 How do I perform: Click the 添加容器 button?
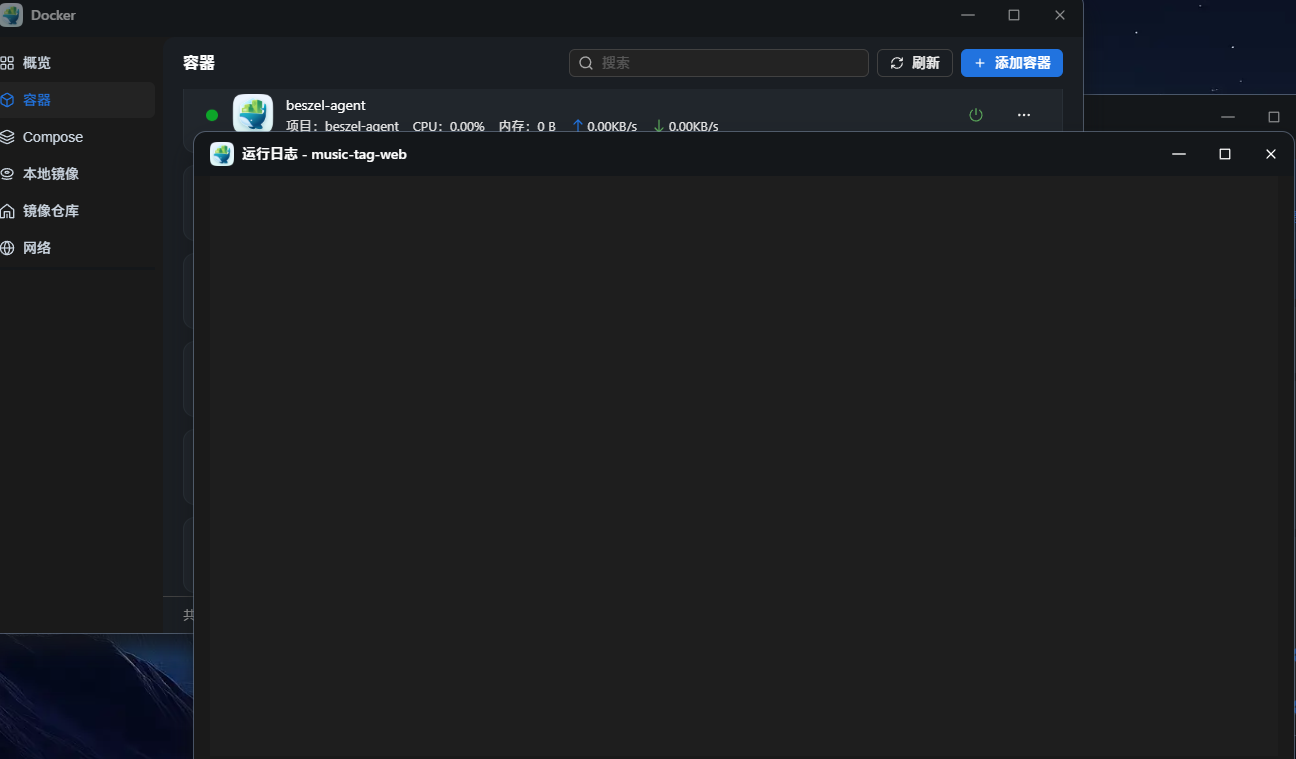click(1011, 63)
